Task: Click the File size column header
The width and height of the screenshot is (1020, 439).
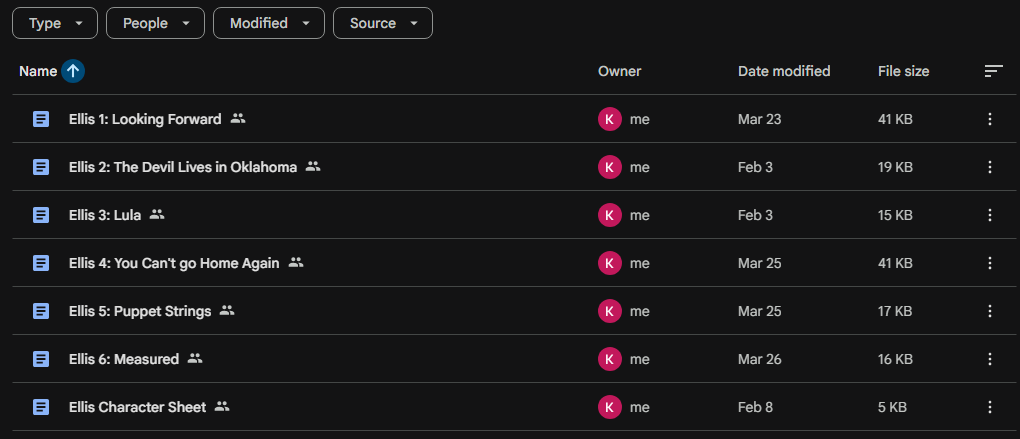Action: (x=903, y=71)
